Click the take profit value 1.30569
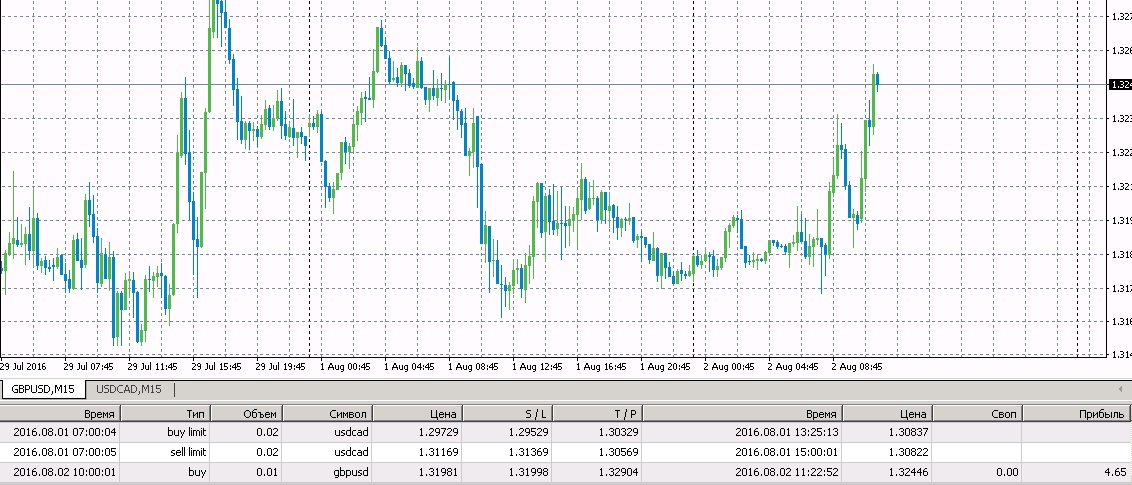 pyautogui.click(x=618, y=453)
